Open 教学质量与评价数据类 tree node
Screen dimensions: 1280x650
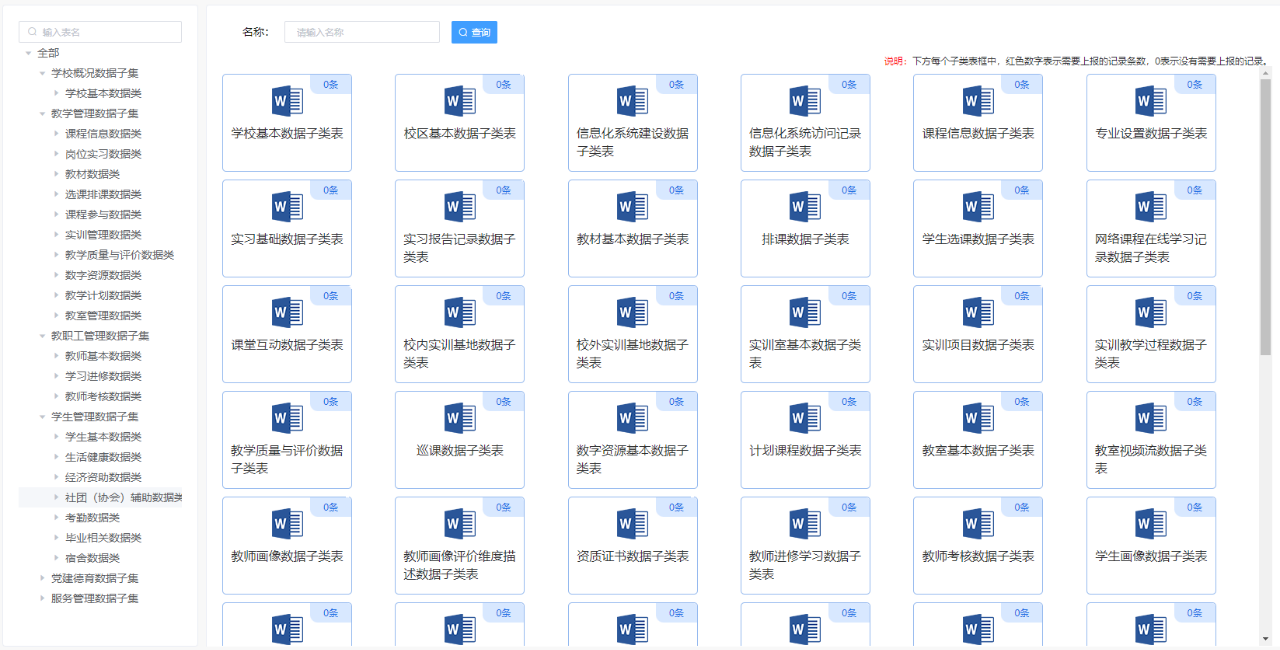click(119, 255)
